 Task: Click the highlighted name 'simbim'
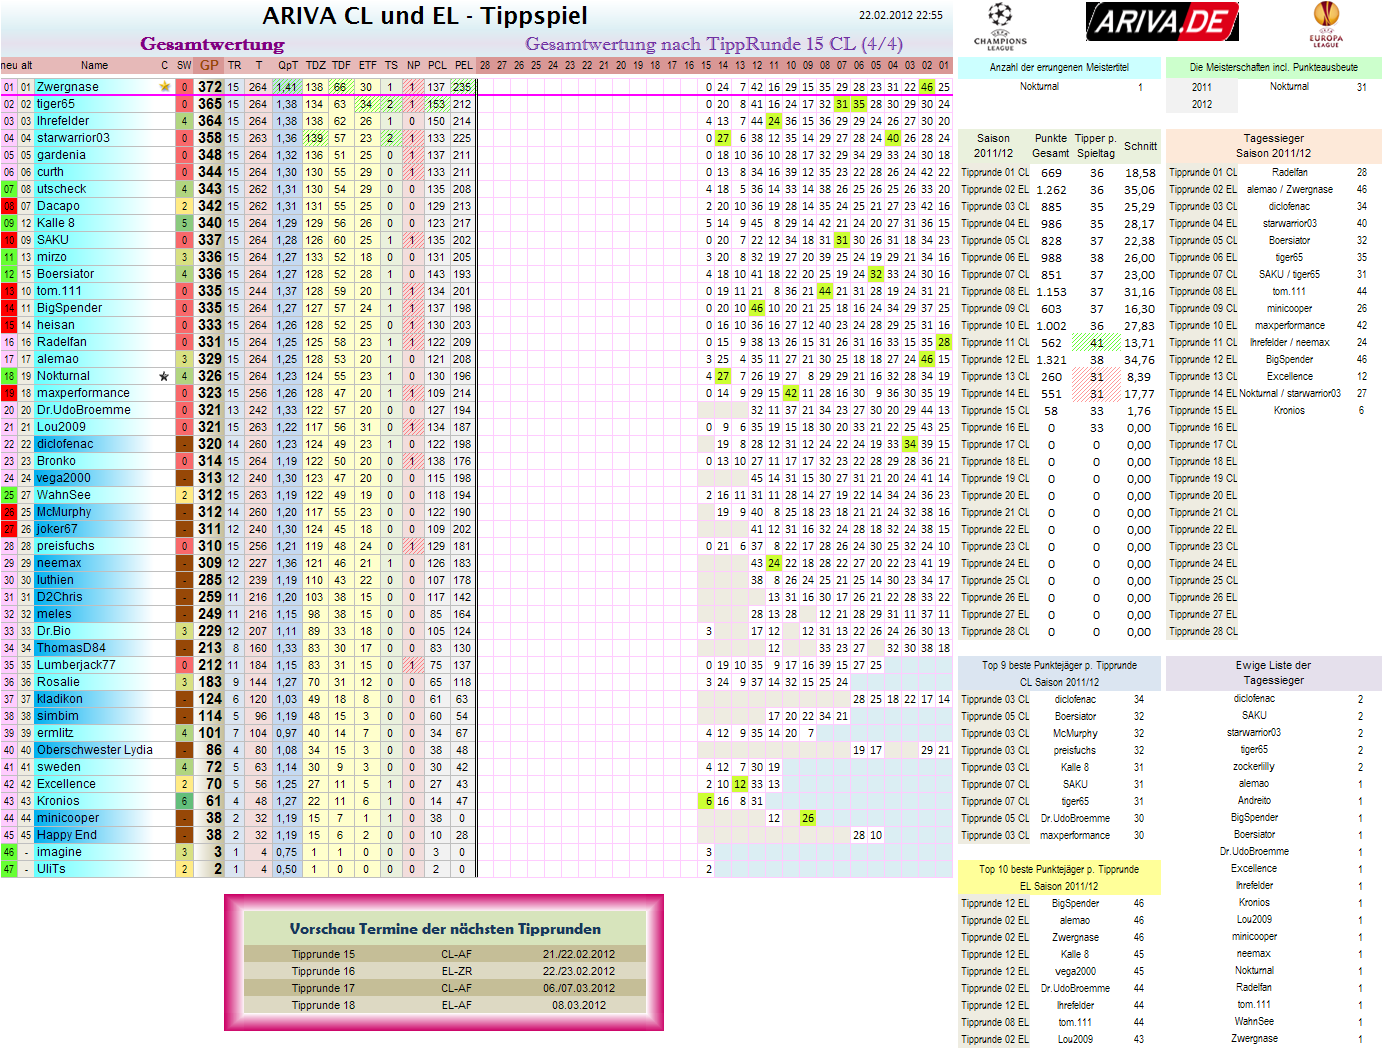click(57, 716)
